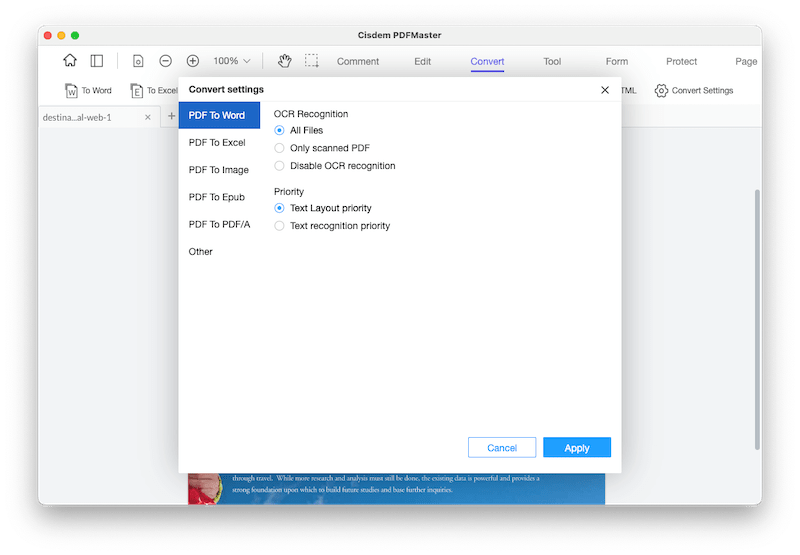This screenshot has width=800, height=555.
Task: Add a new tab with plus
Action: click(x=171, y=116)
